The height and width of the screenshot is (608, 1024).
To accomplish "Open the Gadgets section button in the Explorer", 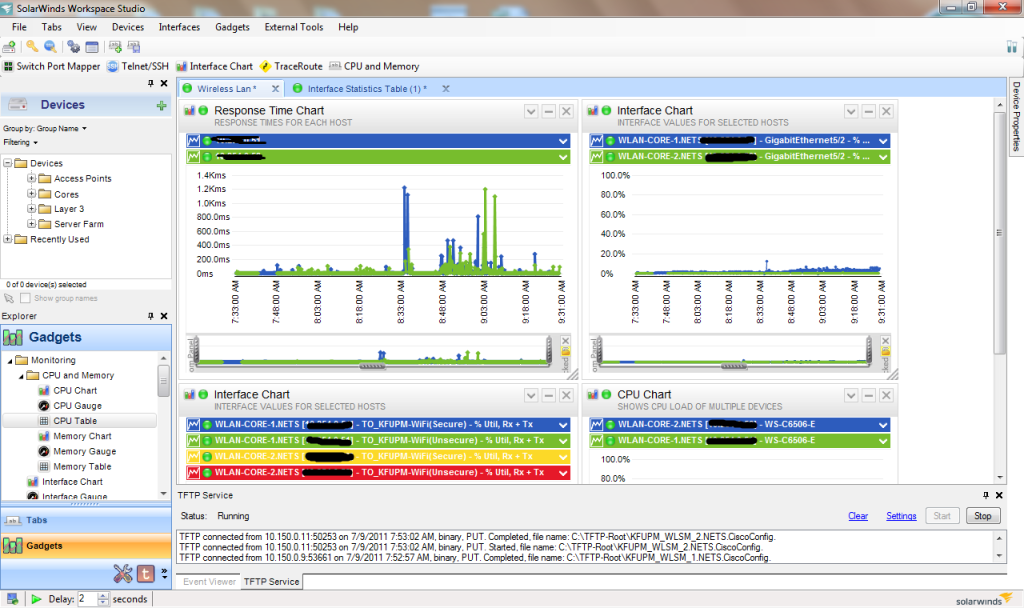I will click(86, 546).
